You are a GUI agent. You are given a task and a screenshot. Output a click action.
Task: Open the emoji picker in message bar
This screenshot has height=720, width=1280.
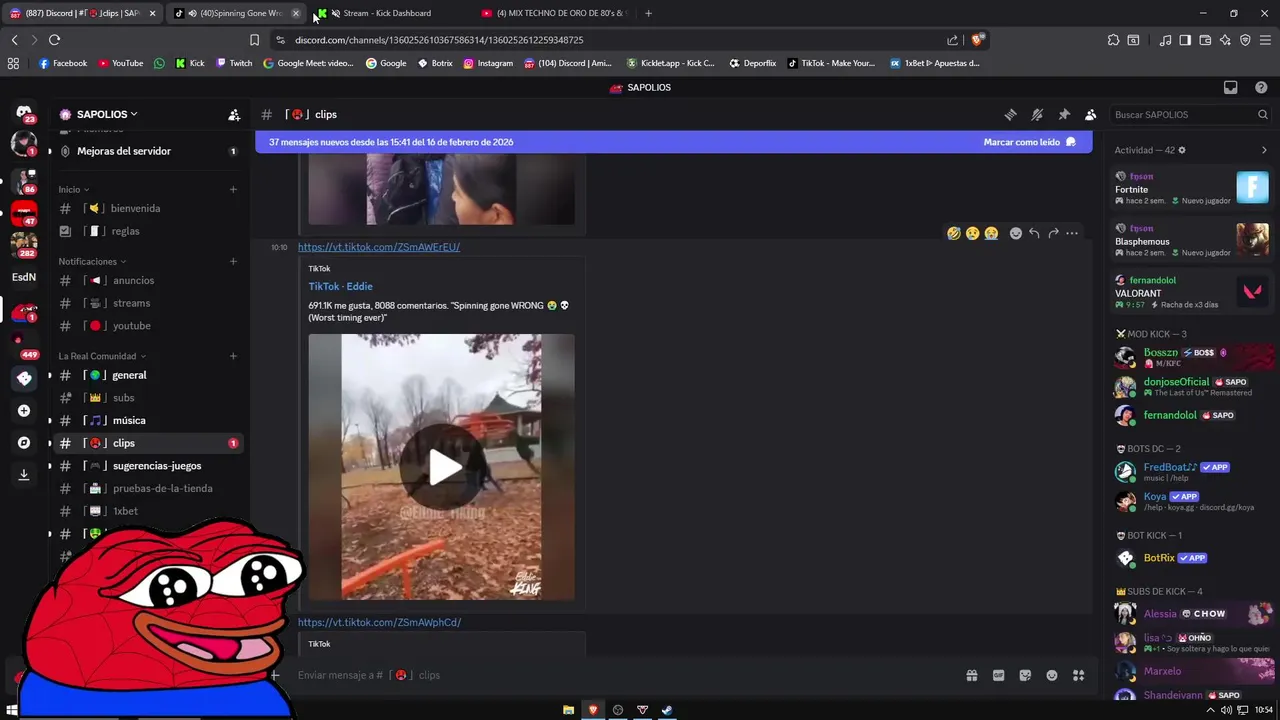1052,675
